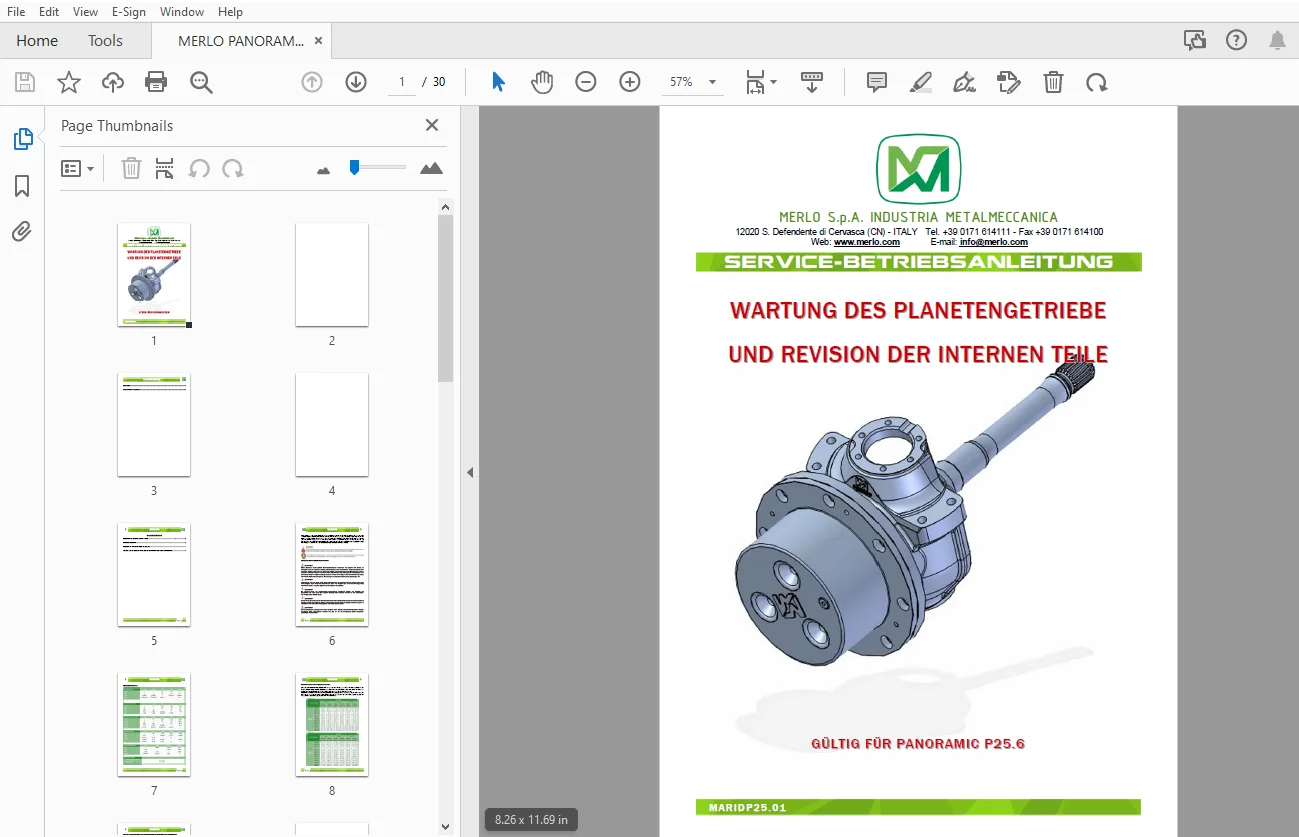Screen dimensions: 1299x837
Task: Open the Edit menu
Action: [x=49, y=12]
